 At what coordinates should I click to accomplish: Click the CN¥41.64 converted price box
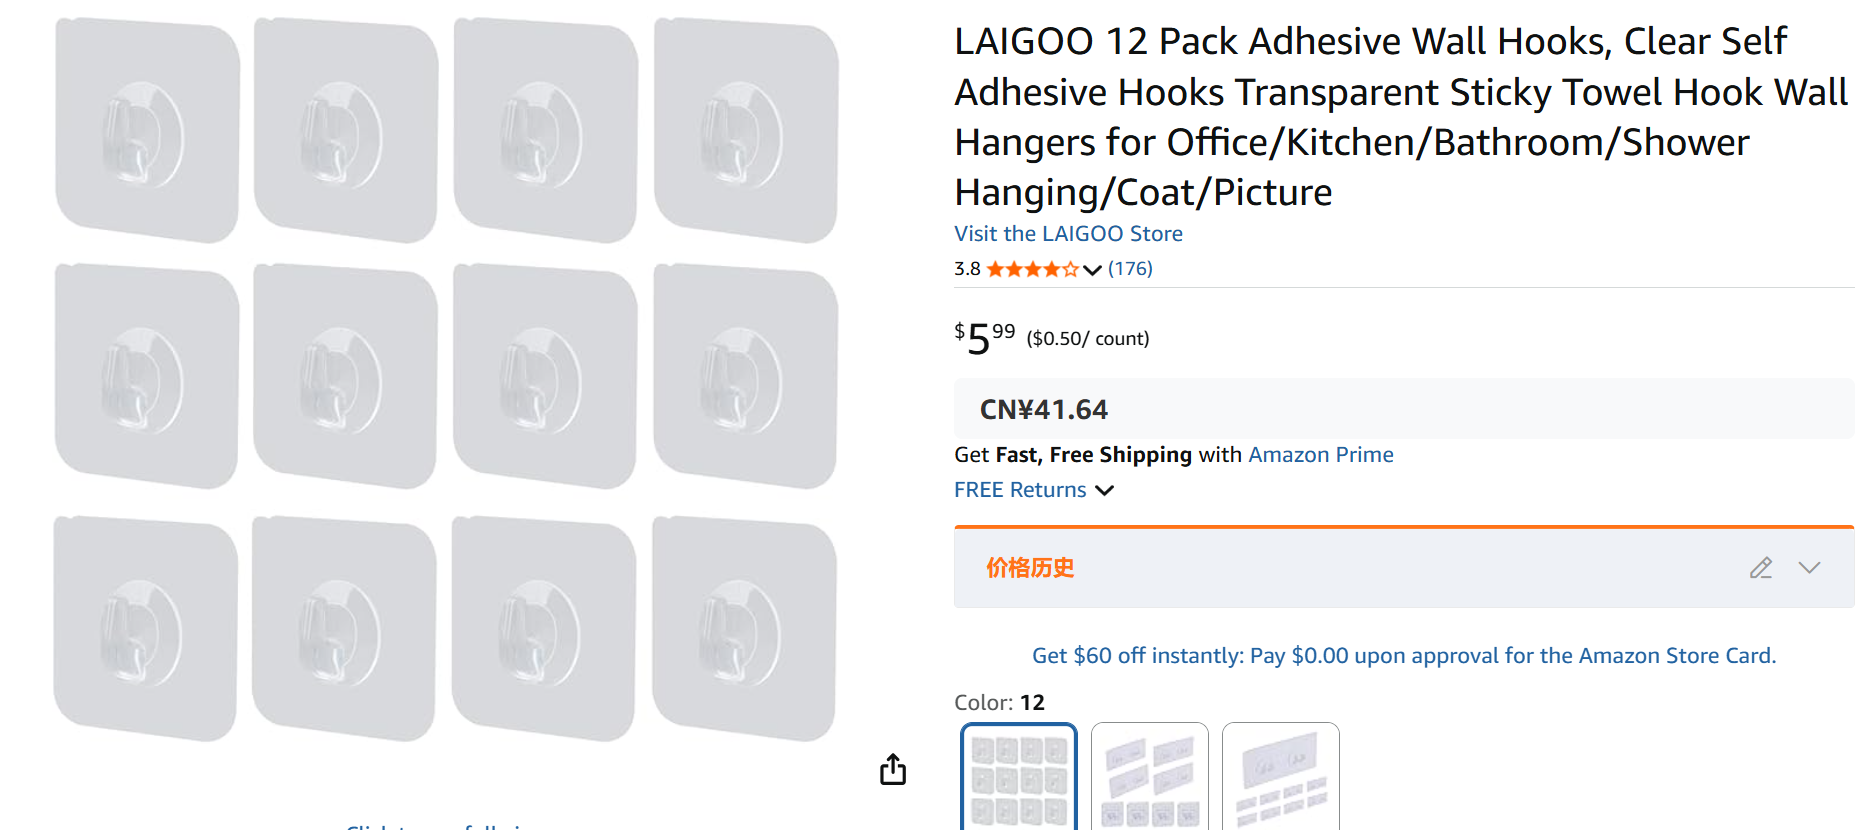[x=1044, y=410]
